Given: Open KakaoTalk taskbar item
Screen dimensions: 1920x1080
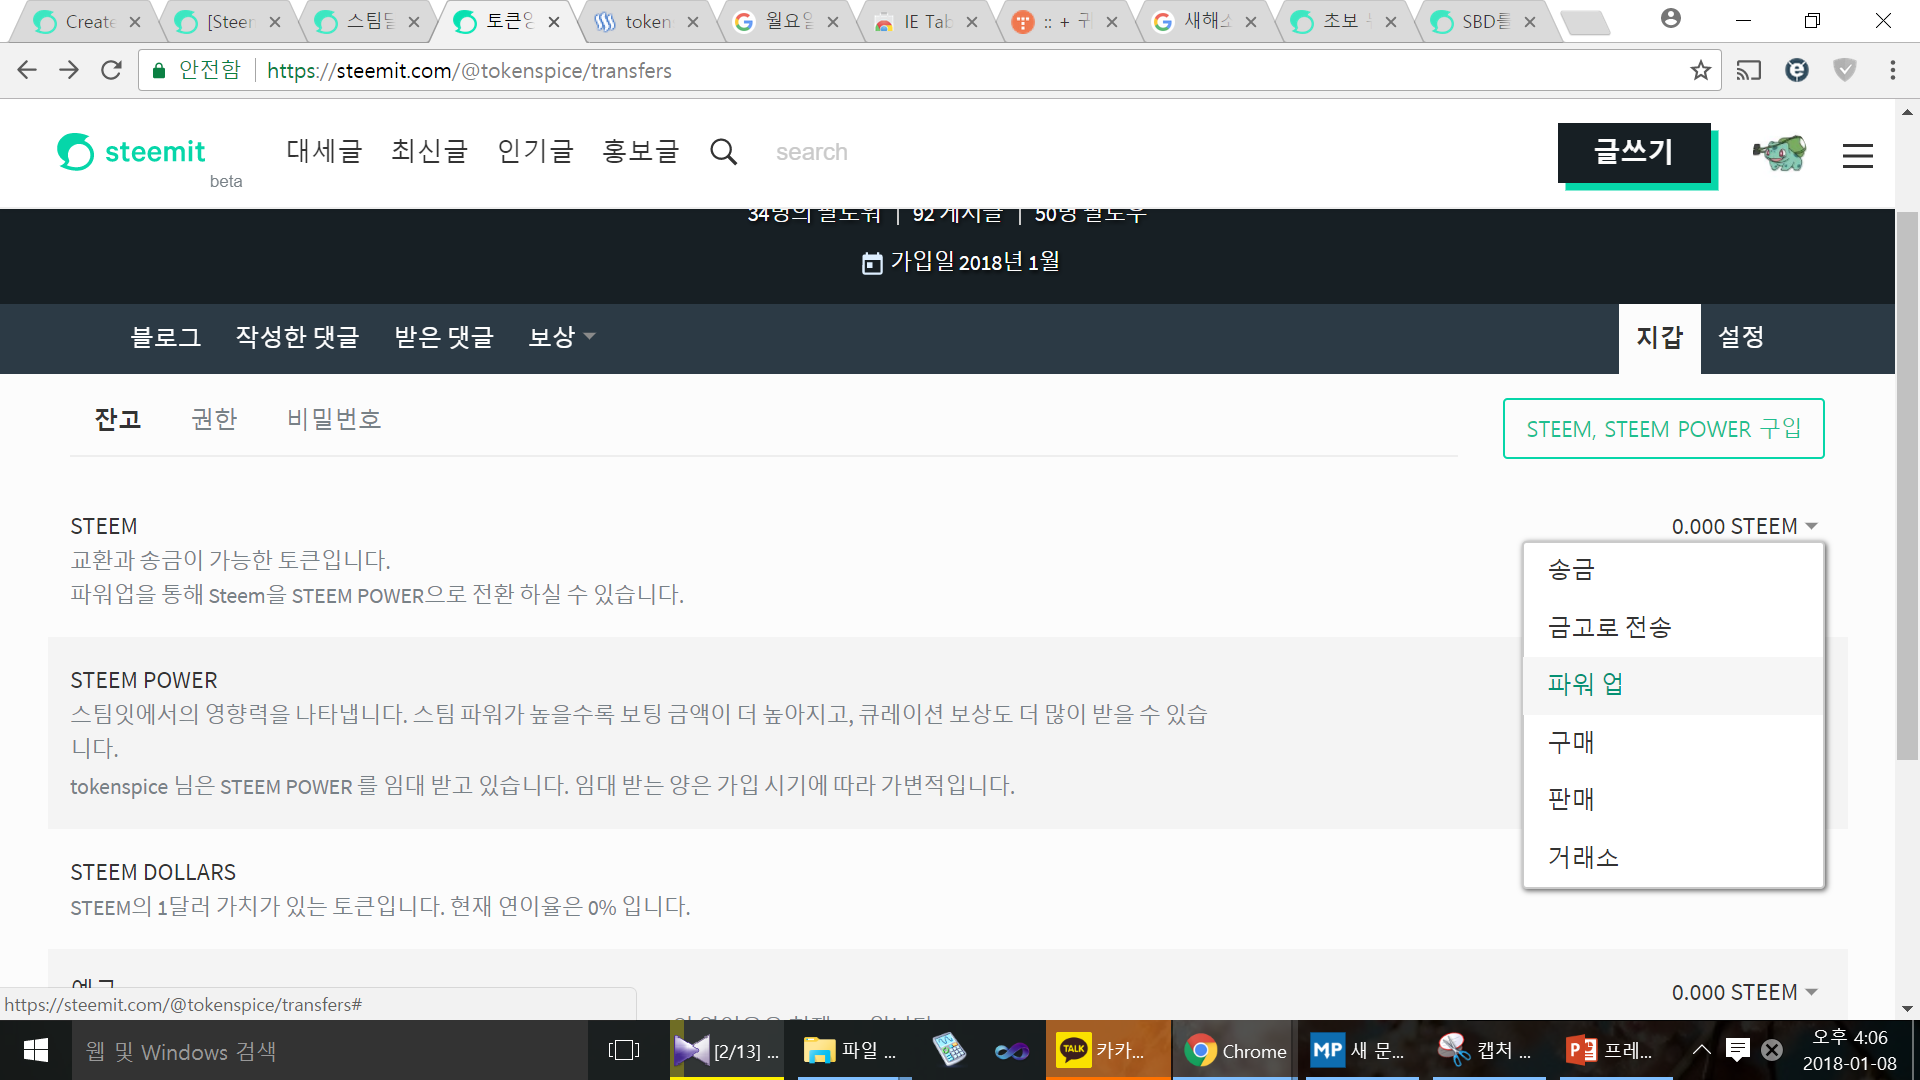Looking at the screenshot, I should pos(1106,1050).
